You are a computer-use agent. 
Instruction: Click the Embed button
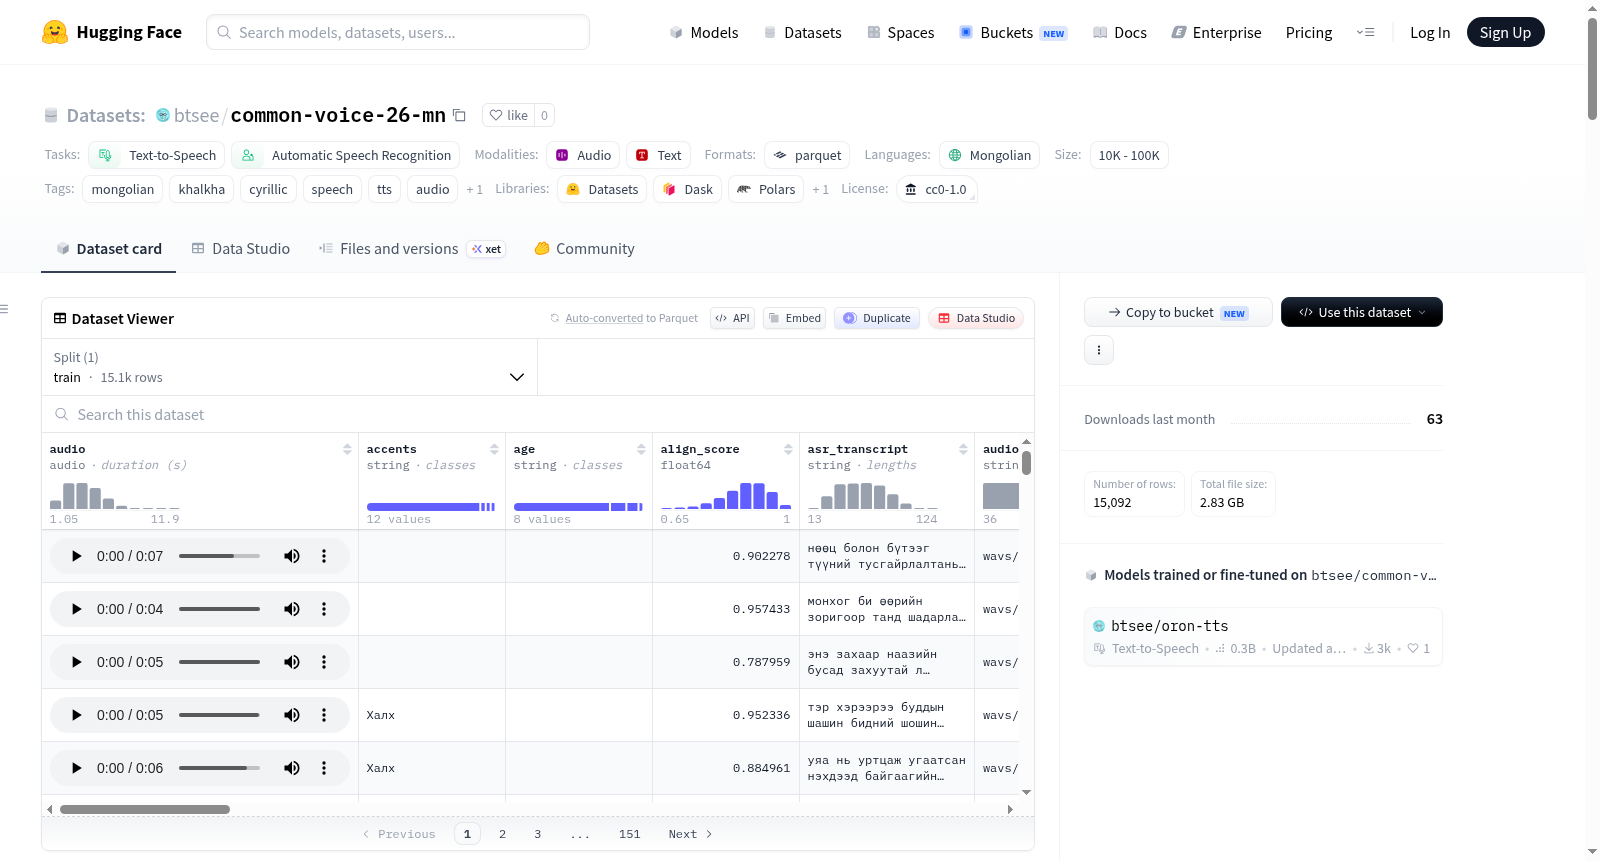794,318
